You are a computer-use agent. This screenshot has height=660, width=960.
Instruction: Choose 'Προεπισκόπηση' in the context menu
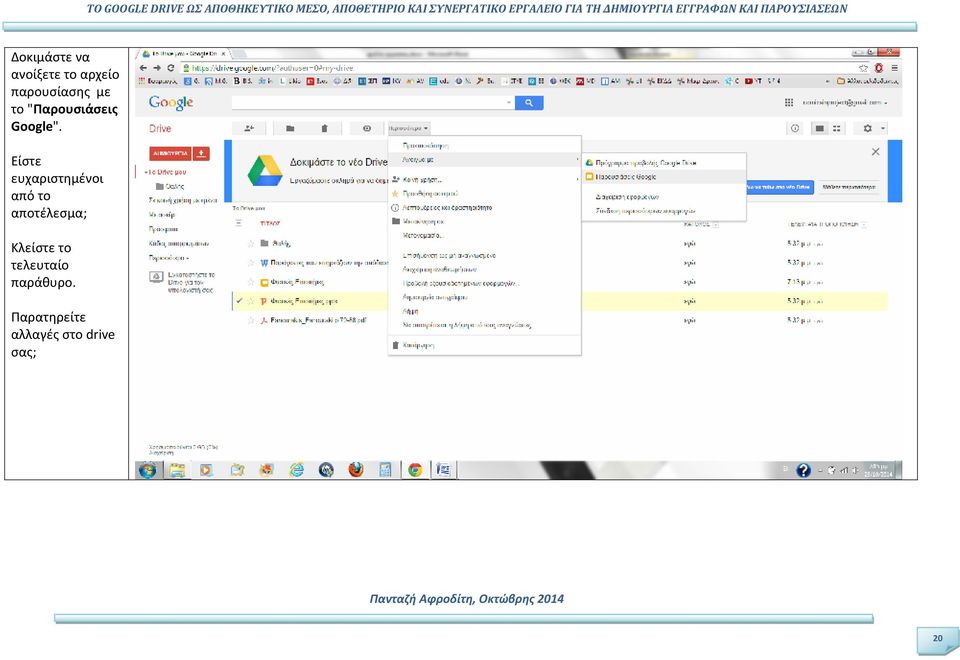(426, 146)
